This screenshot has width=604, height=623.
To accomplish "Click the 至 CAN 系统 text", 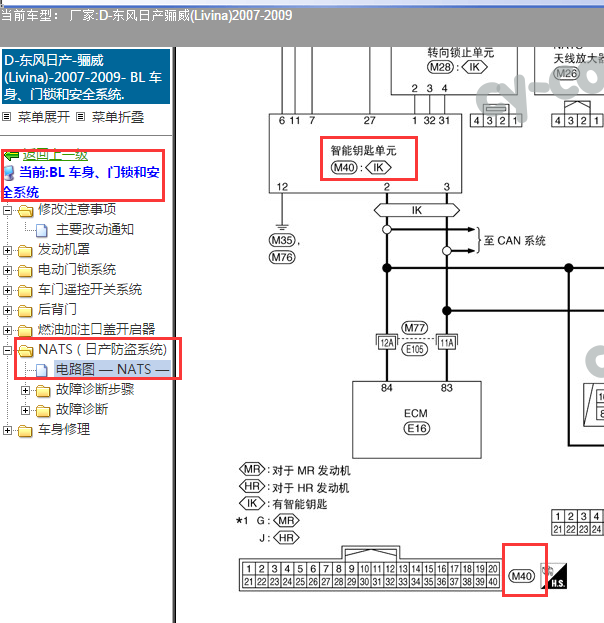I will click(515, 240).
